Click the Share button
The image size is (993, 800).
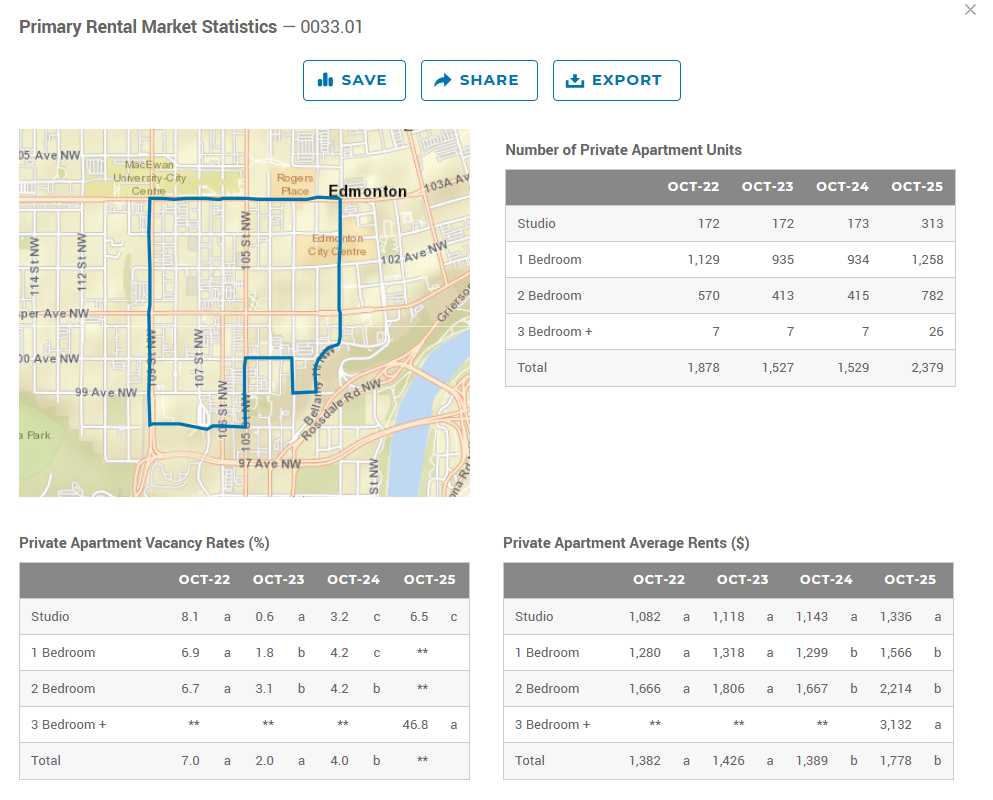479,81
